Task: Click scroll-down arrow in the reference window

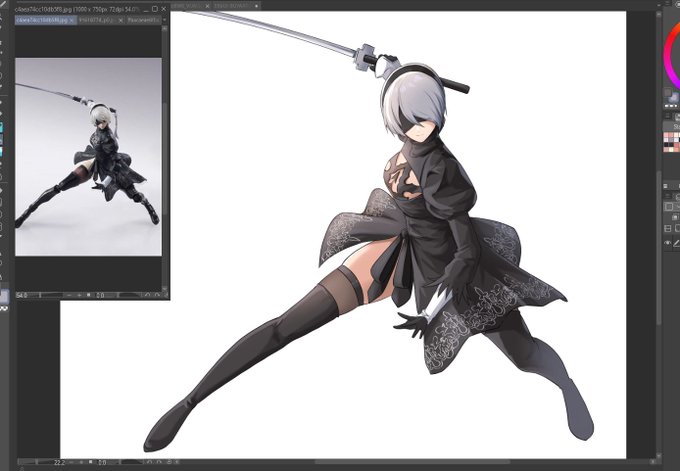Action: [165, 289]
